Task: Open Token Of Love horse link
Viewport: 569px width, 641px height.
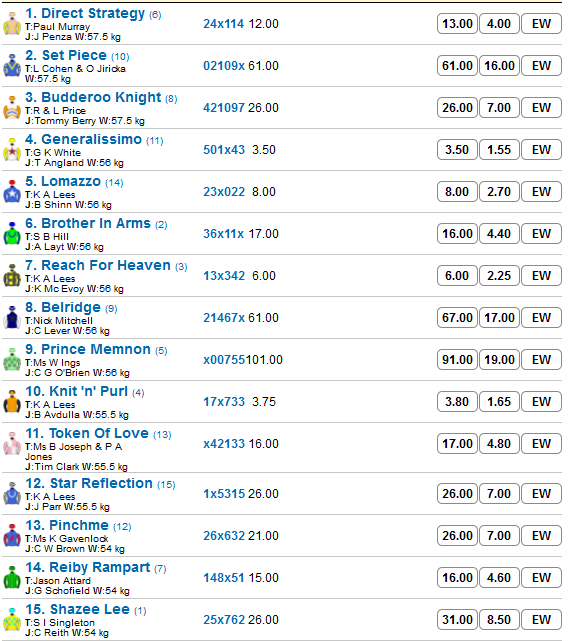Action: [87, 433]
